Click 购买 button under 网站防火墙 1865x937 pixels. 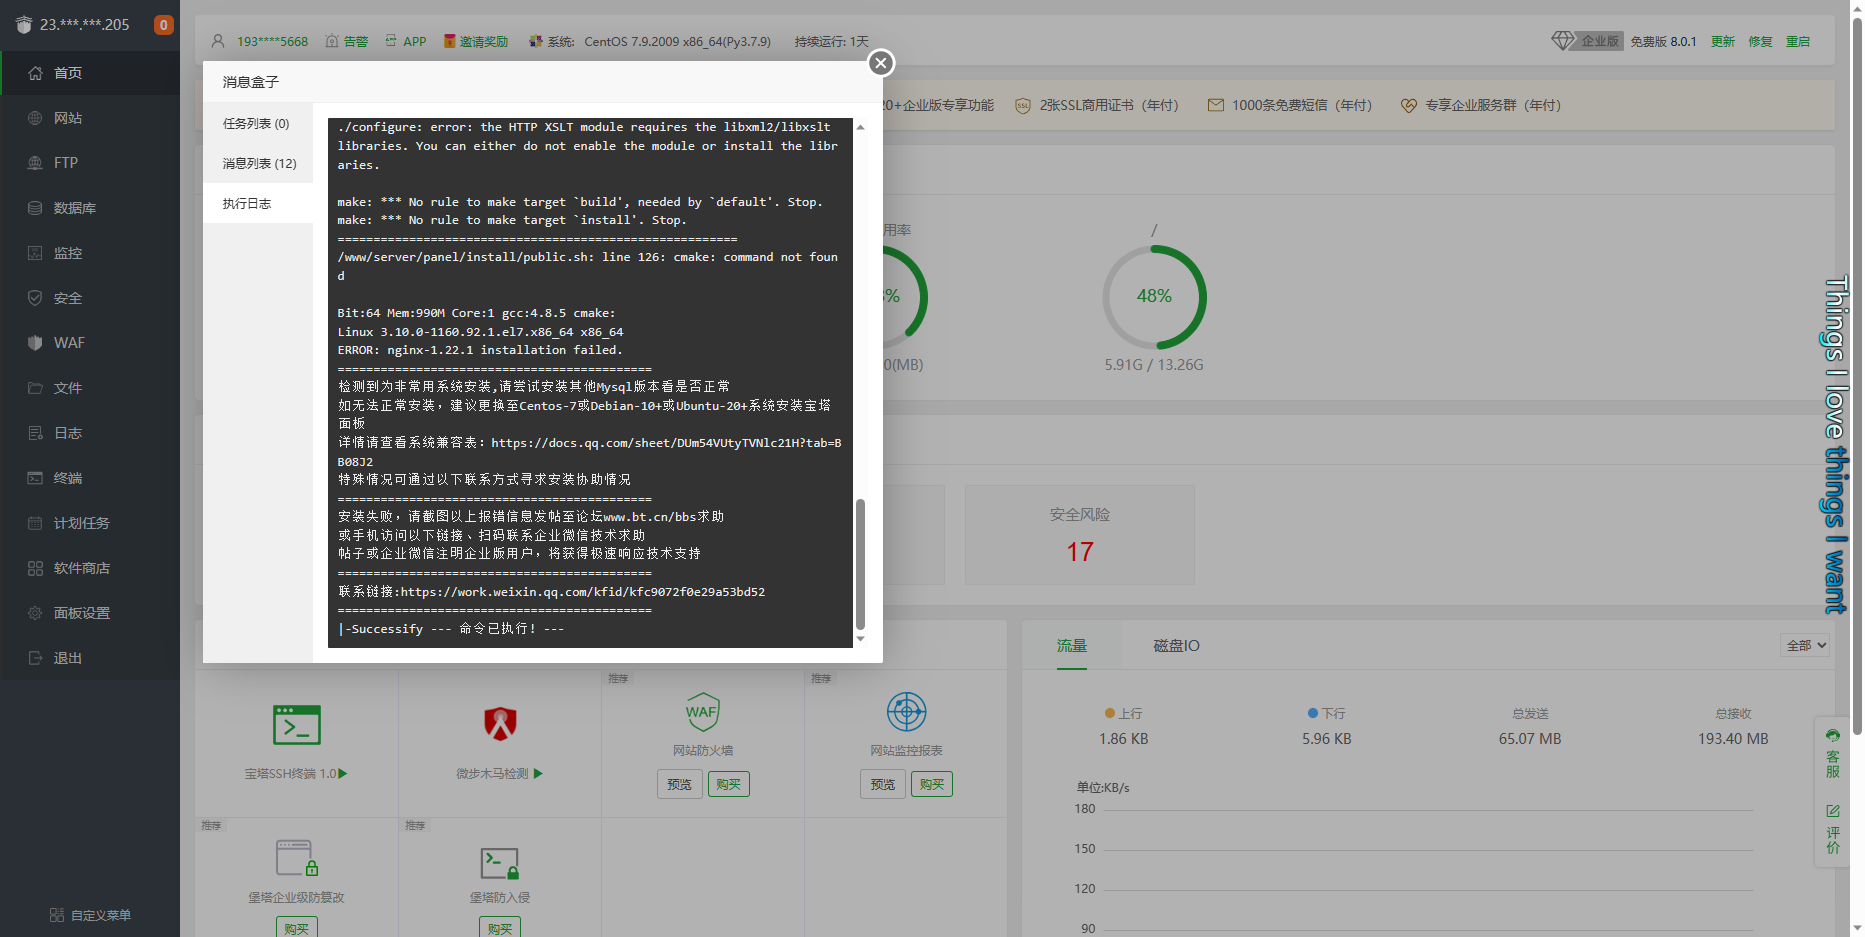click(x=728, y=784)
